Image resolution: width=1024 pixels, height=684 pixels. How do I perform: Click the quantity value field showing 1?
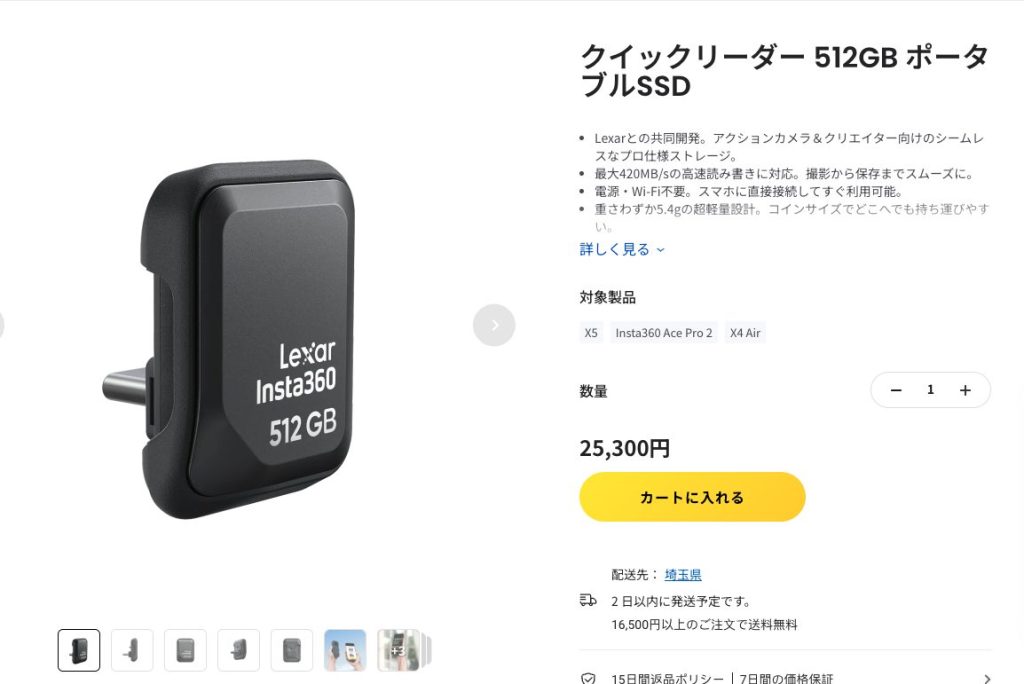(x=931, y=390)
